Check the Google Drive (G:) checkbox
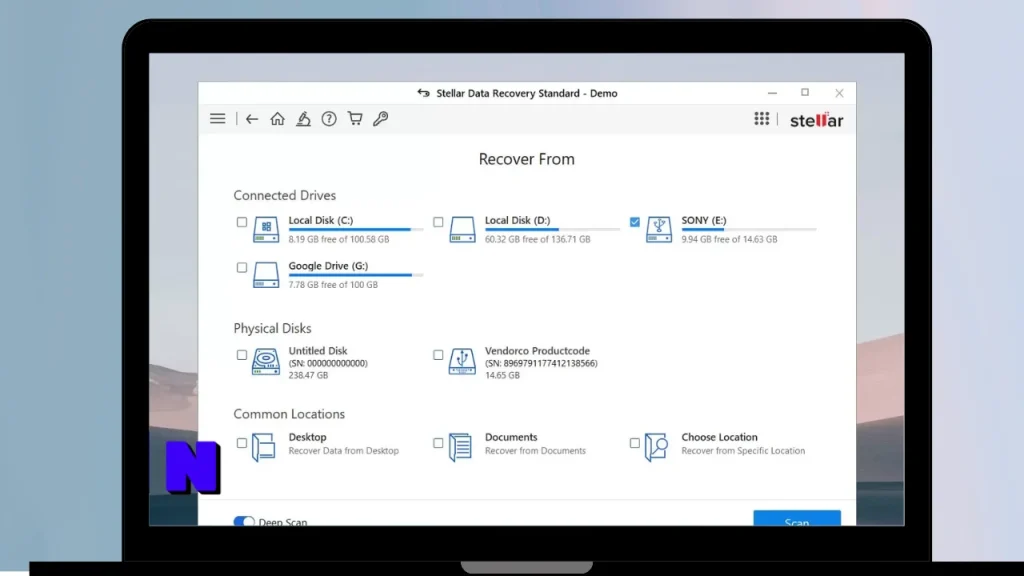 click(242, 268)
